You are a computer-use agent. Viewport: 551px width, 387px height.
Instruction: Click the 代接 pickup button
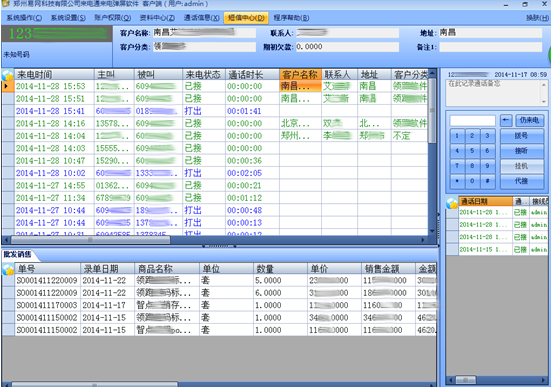521,181
